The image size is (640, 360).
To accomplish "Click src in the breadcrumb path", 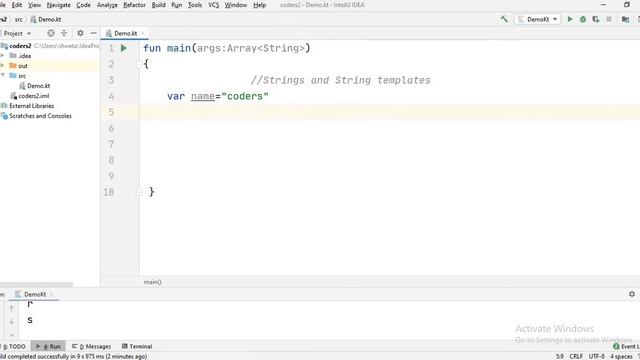I will click(x=19, y=19).
